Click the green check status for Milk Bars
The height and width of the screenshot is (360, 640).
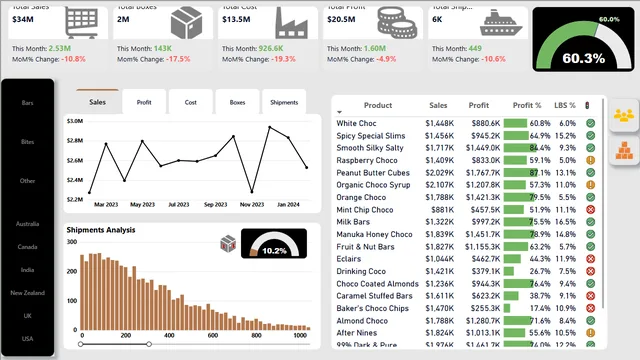tap(590, 222)
